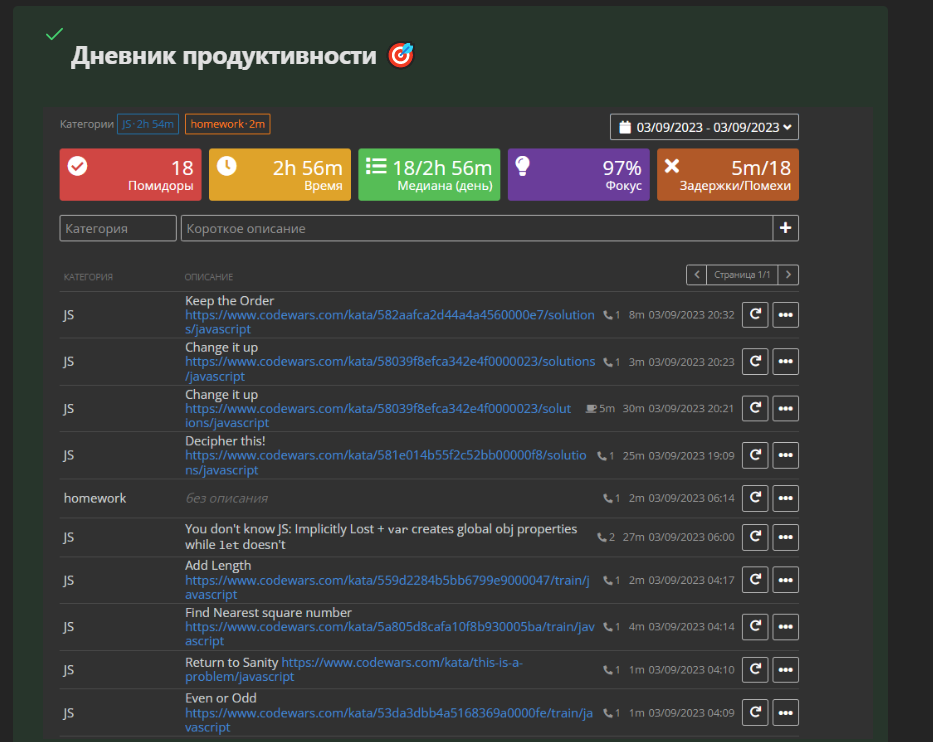
Task: Toggle the JS 2h 54m category filter
Action: click(x=148, y=124)
